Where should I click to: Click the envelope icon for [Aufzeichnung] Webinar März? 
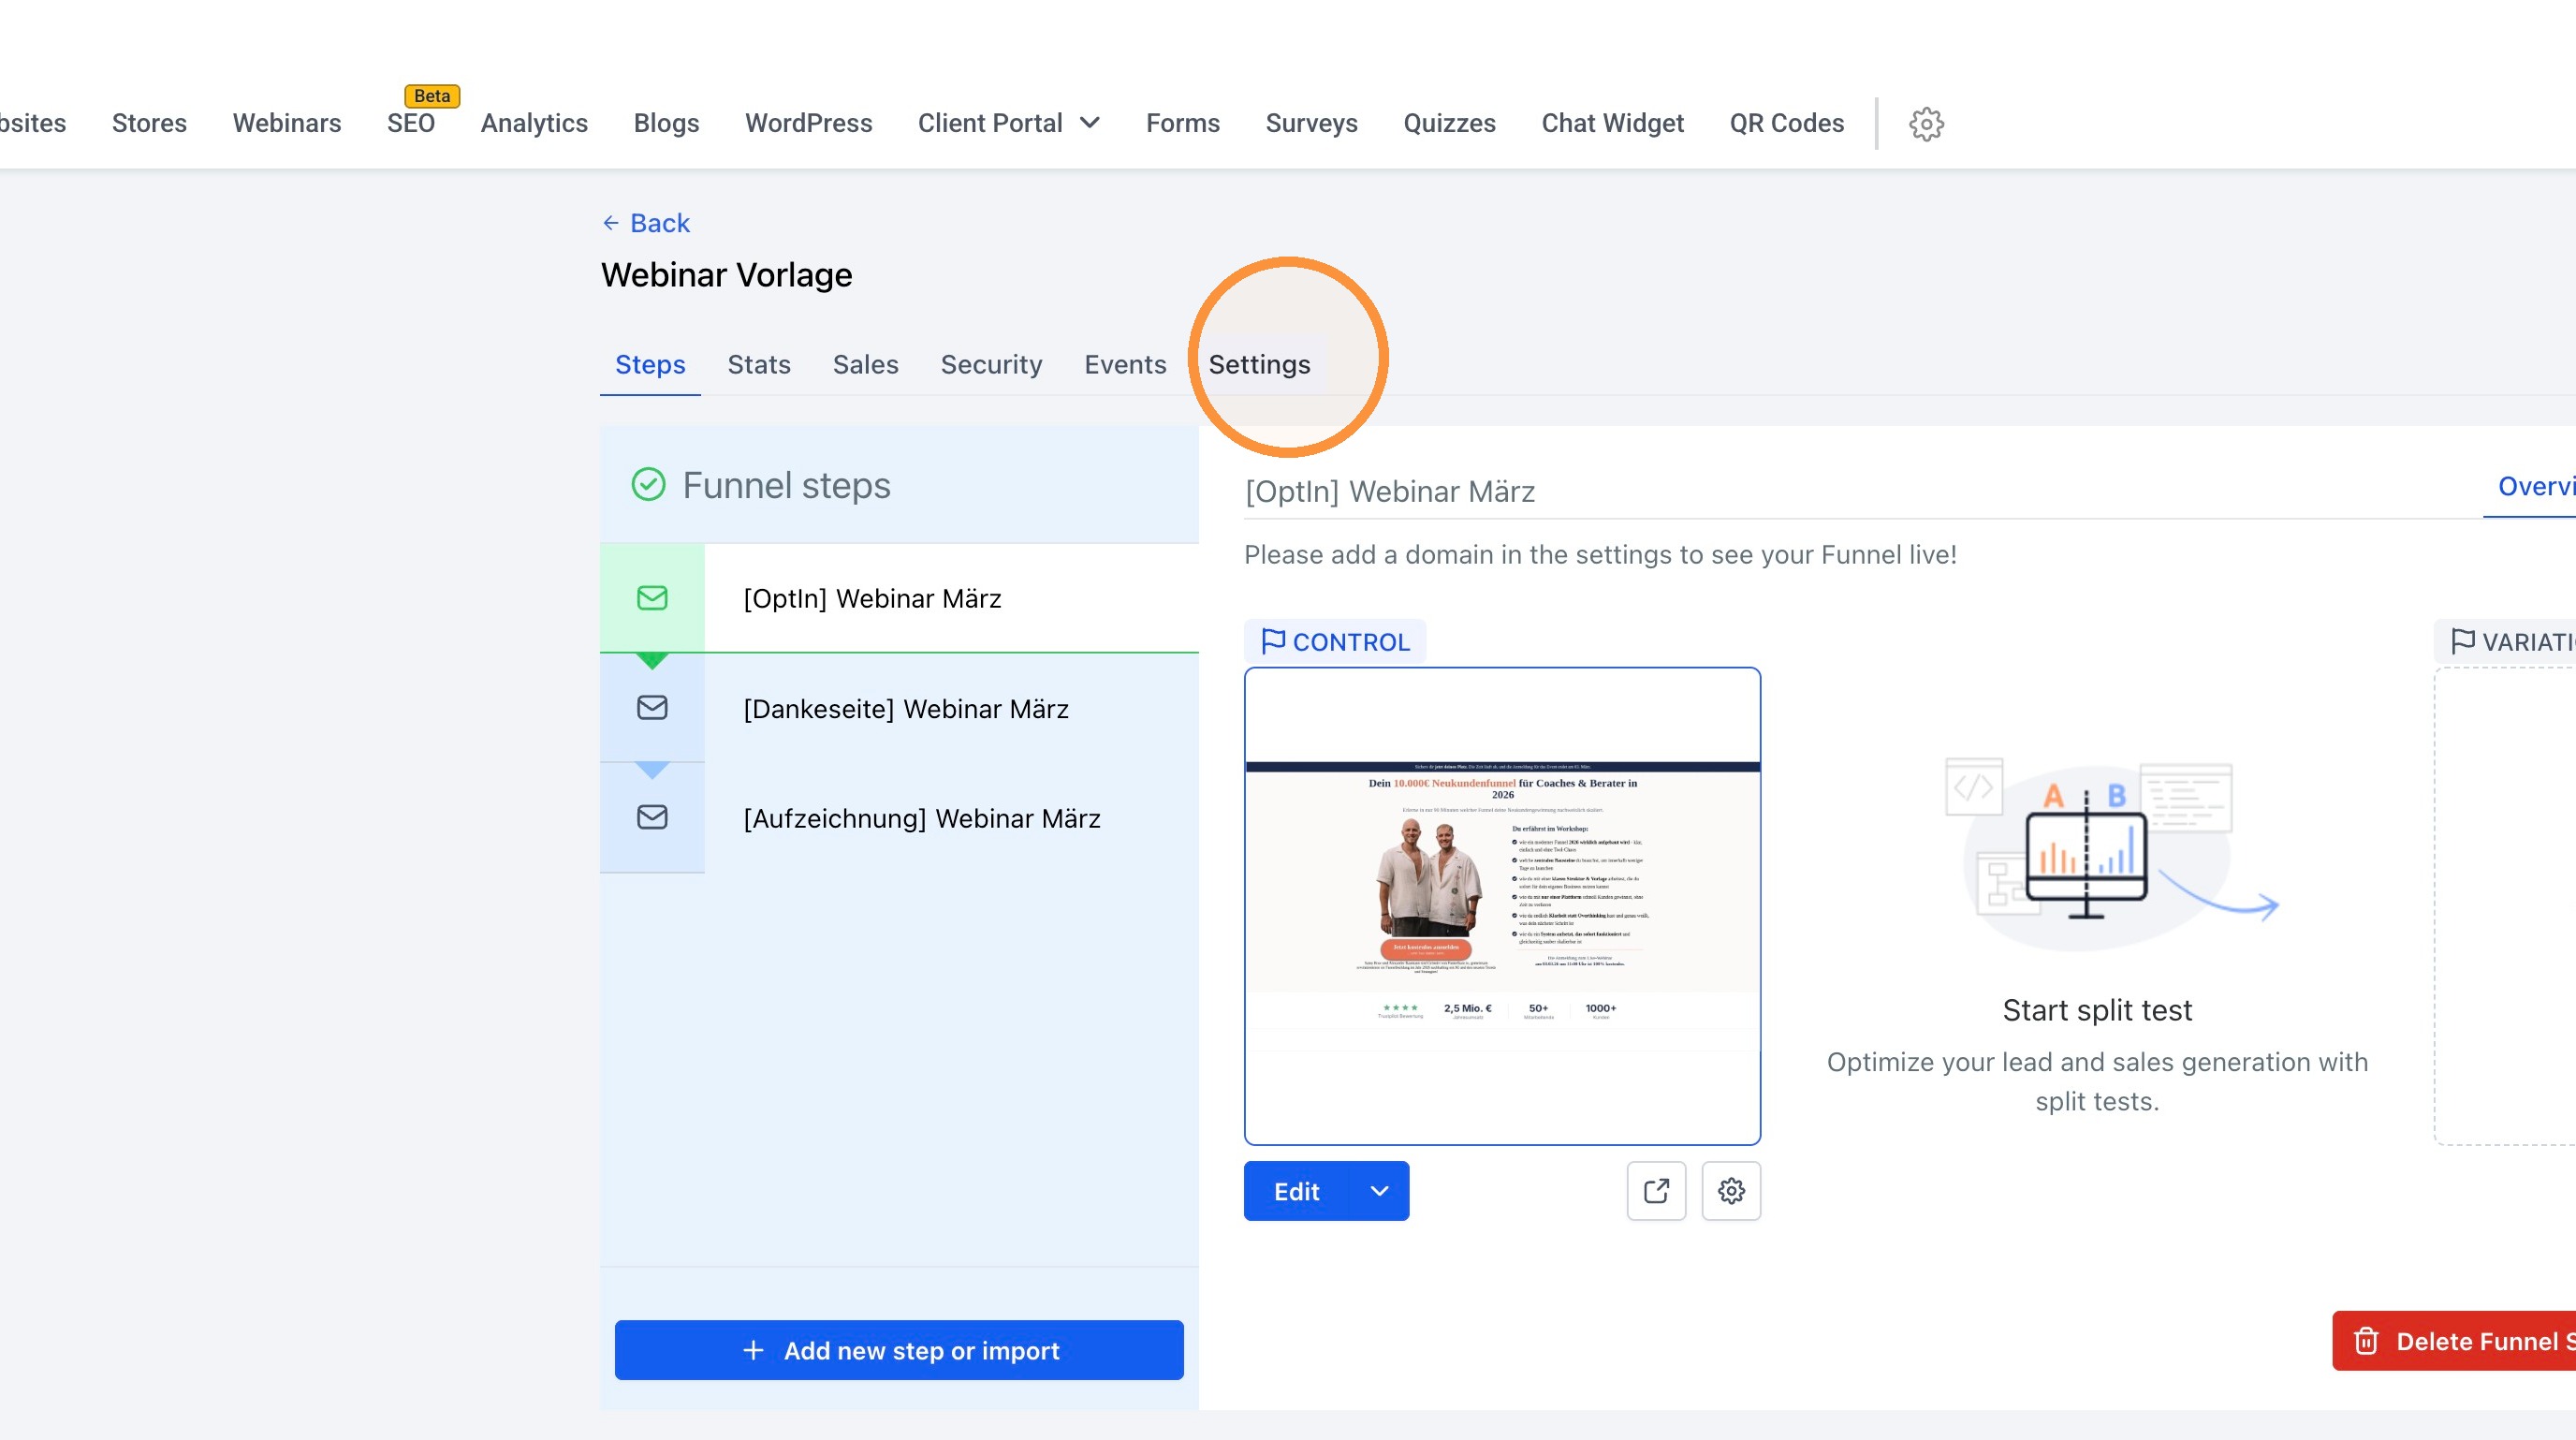(x=652, y=817)
